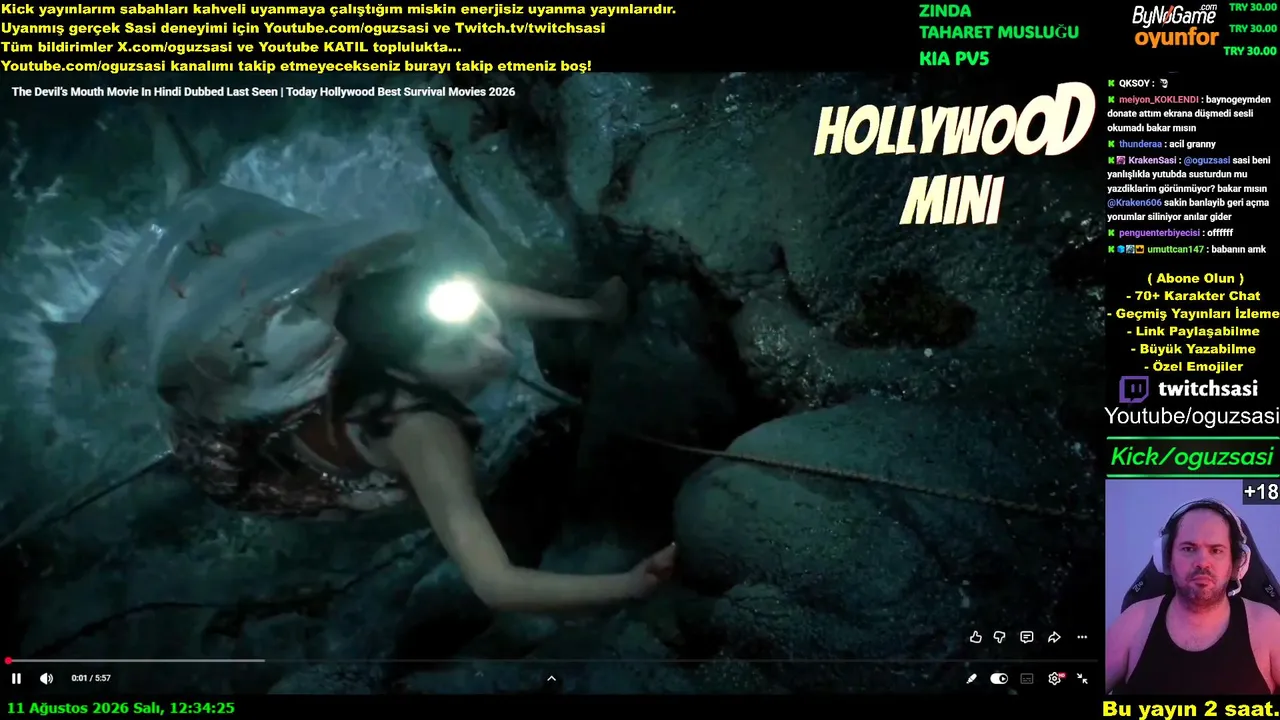Viewport: 1280px width, 720px height.
Task: Click the video title 'The Devil's Mouth Movie'
Action: (x=263, y=92)
